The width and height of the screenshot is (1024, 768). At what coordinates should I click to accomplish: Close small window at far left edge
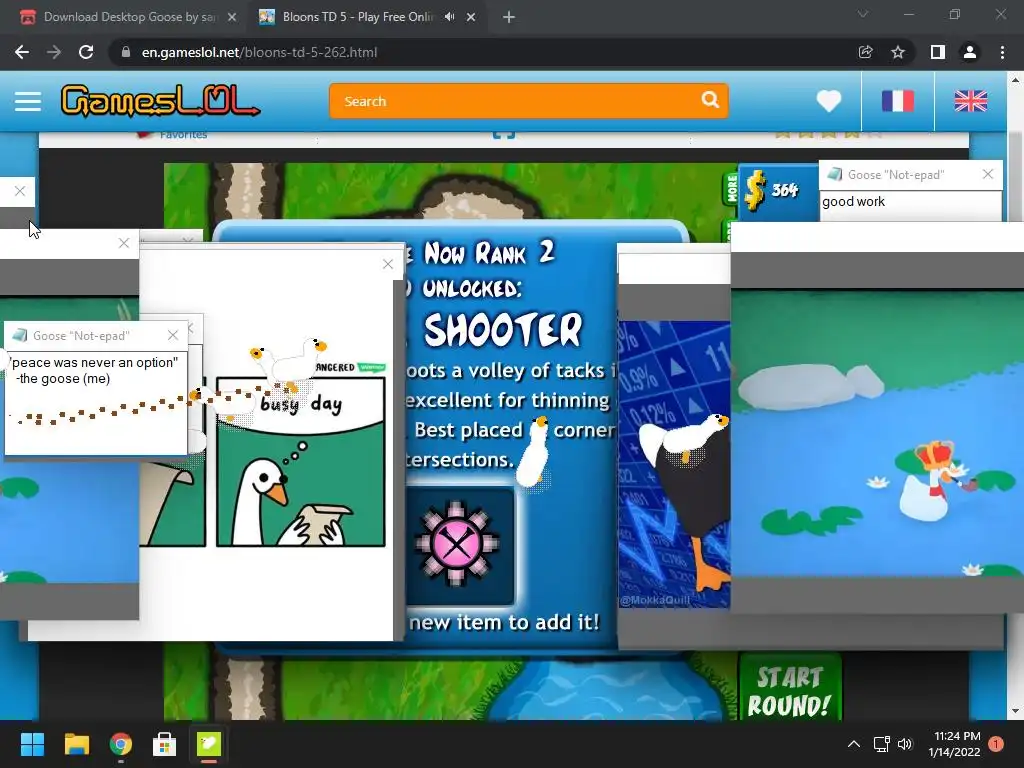coord(20,191)
